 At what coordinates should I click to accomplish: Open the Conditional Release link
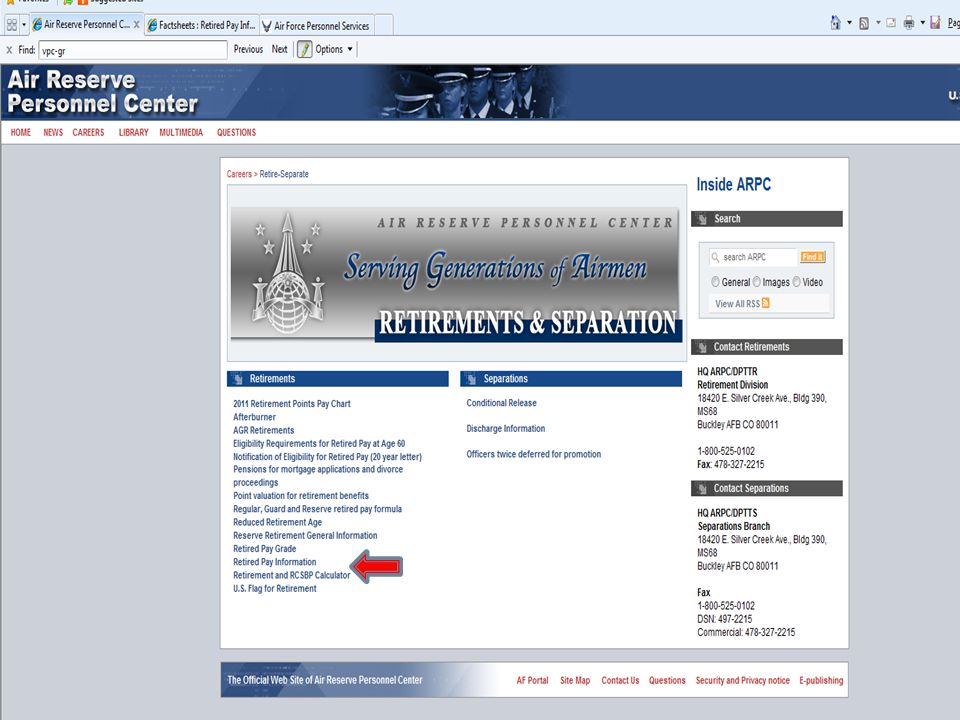[501, 403]
